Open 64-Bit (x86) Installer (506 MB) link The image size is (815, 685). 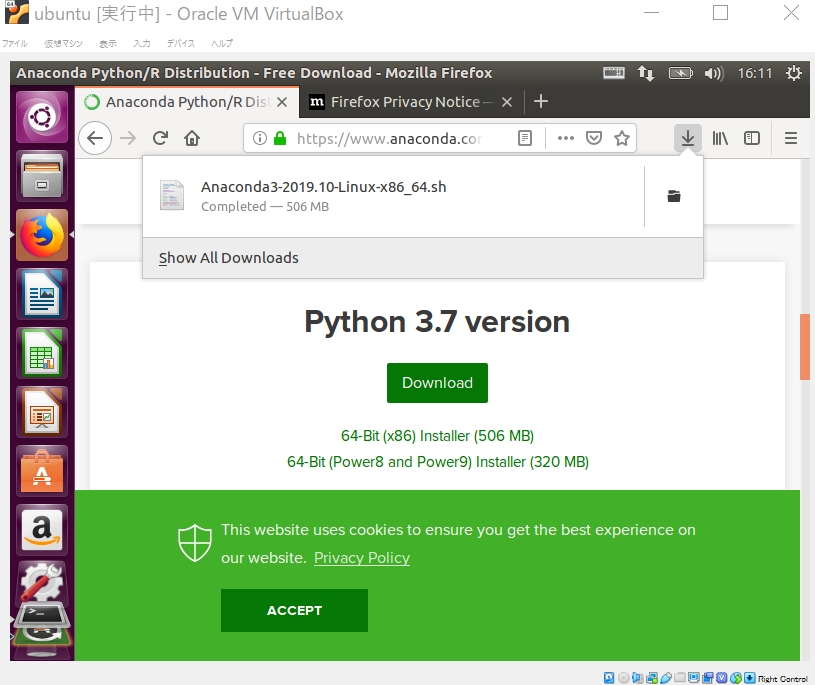437,436
